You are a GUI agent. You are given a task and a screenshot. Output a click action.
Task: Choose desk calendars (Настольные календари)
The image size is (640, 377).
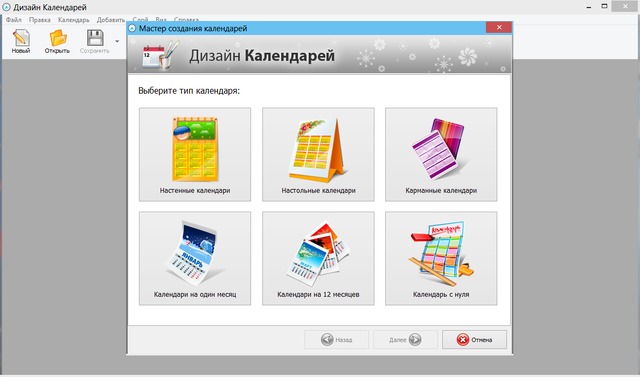[x=318, y=154]
